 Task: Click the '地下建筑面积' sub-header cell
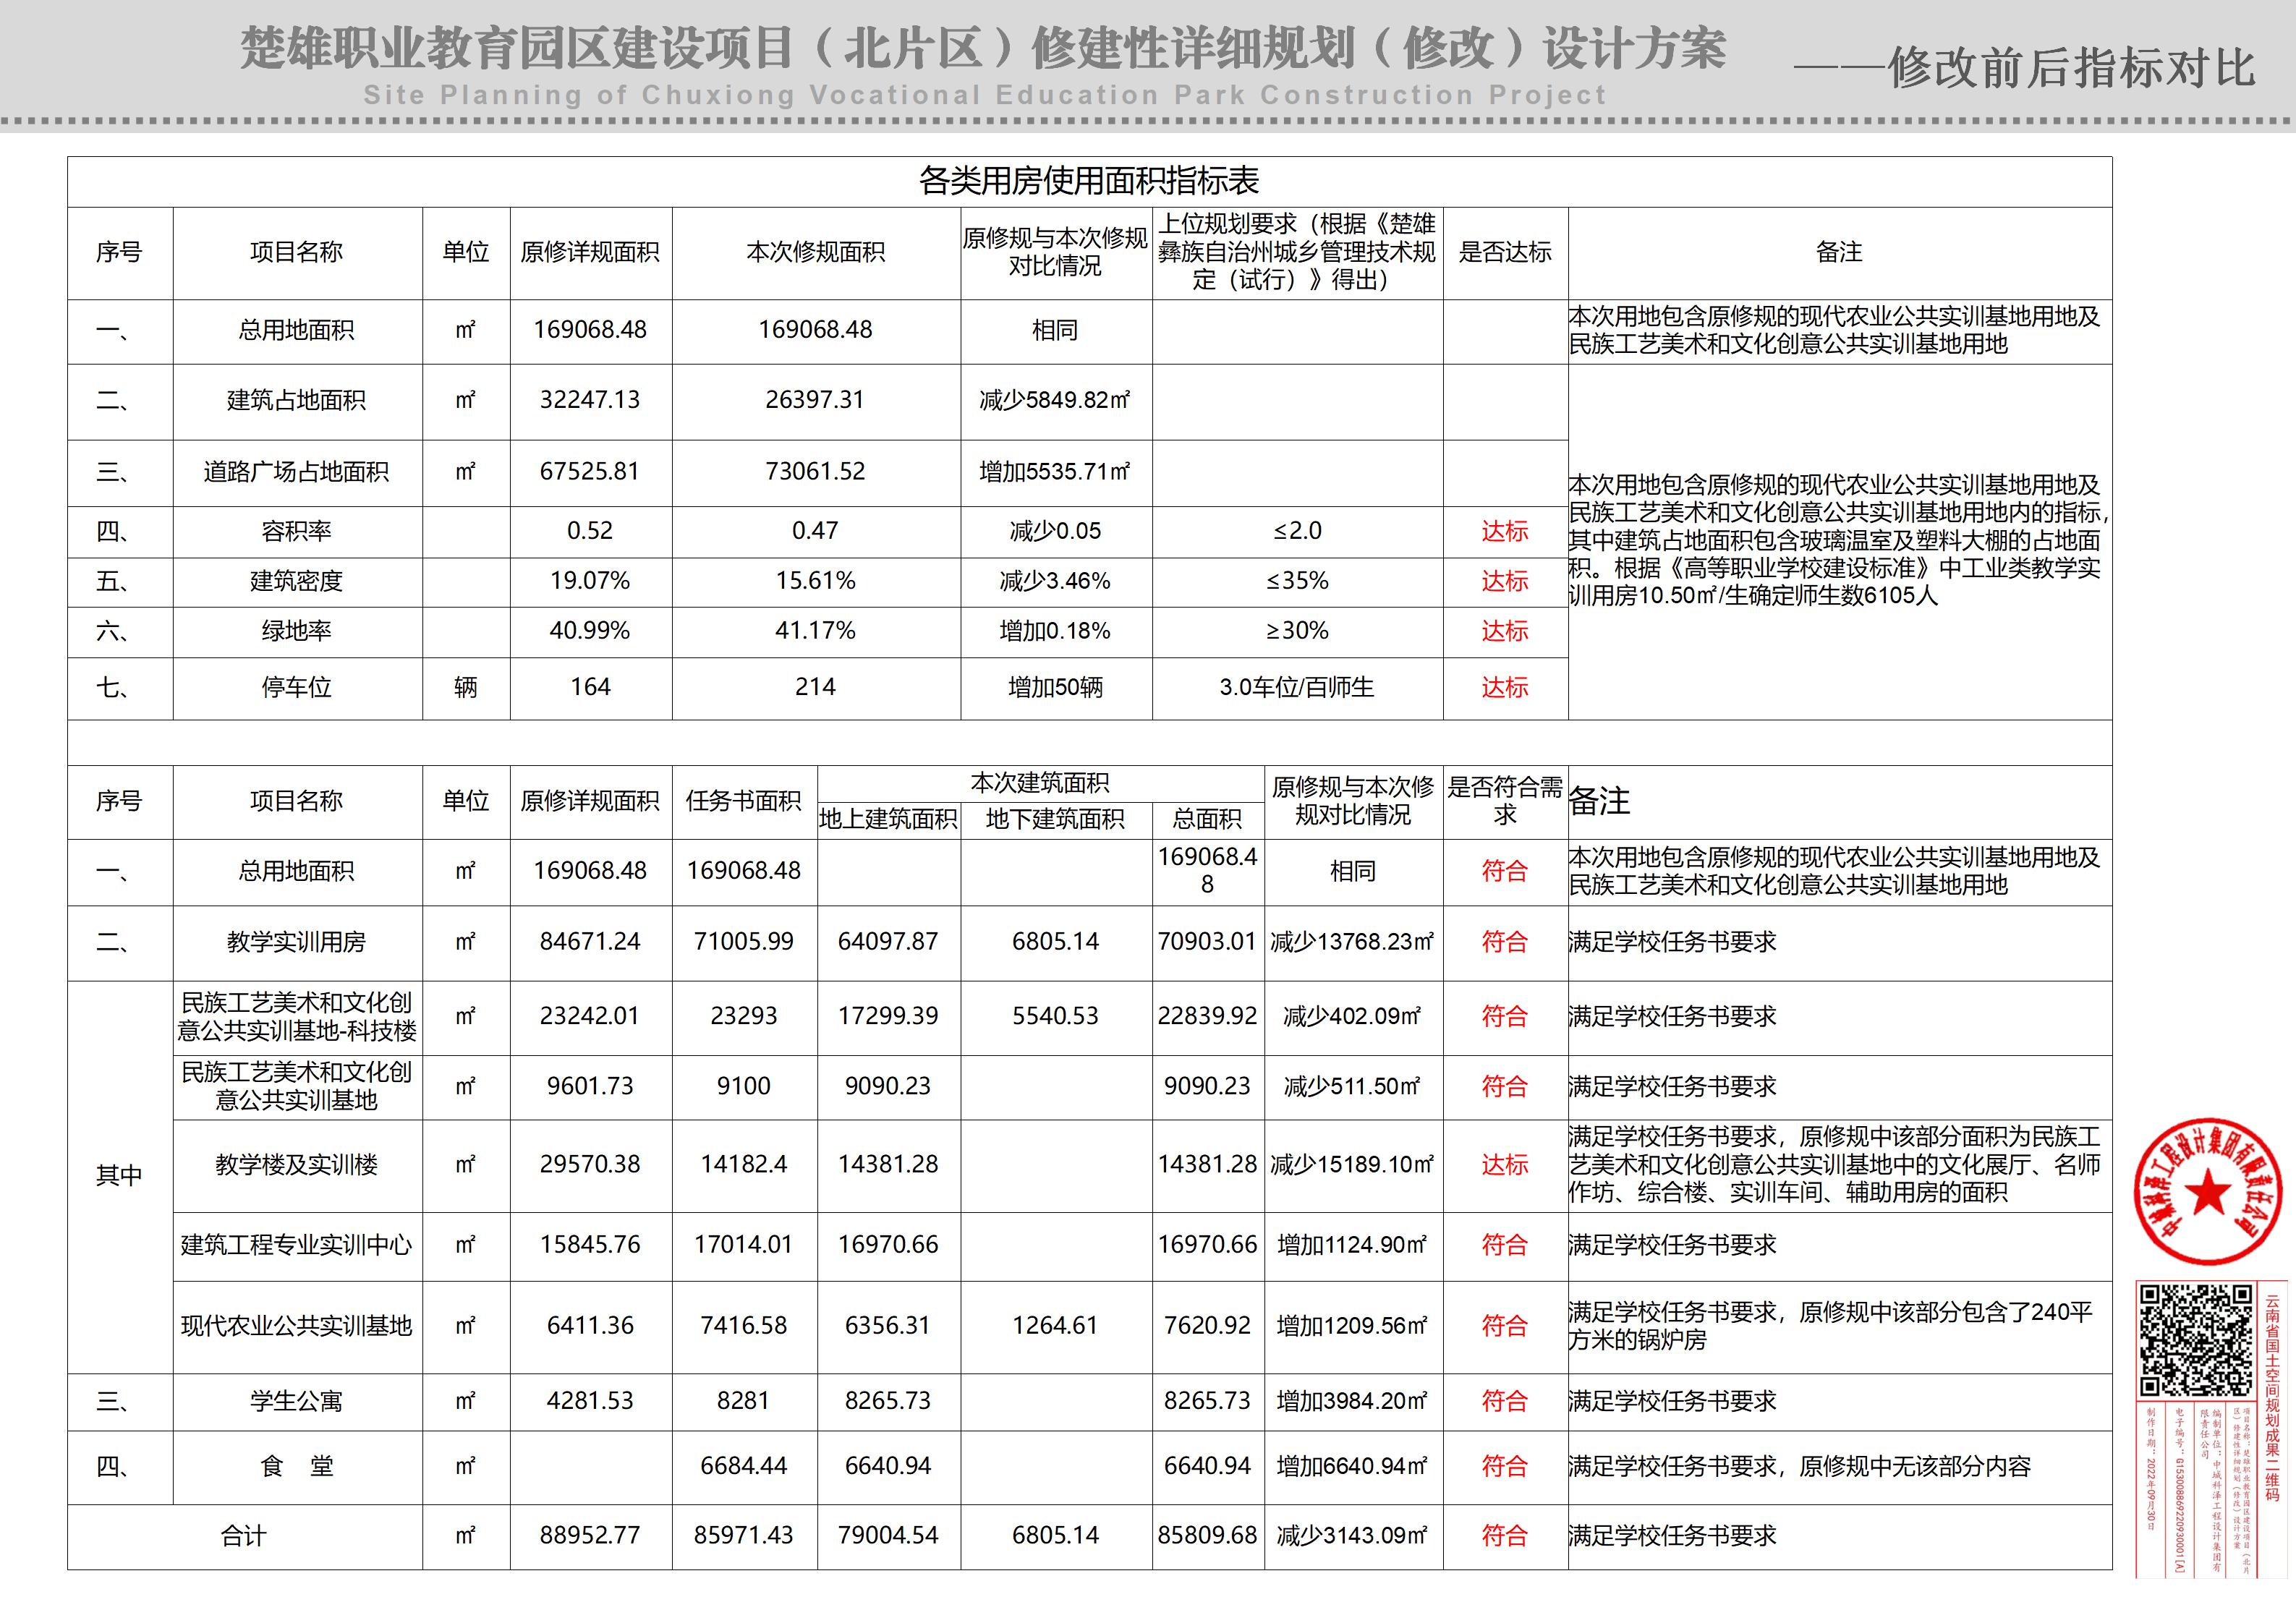1055,820
